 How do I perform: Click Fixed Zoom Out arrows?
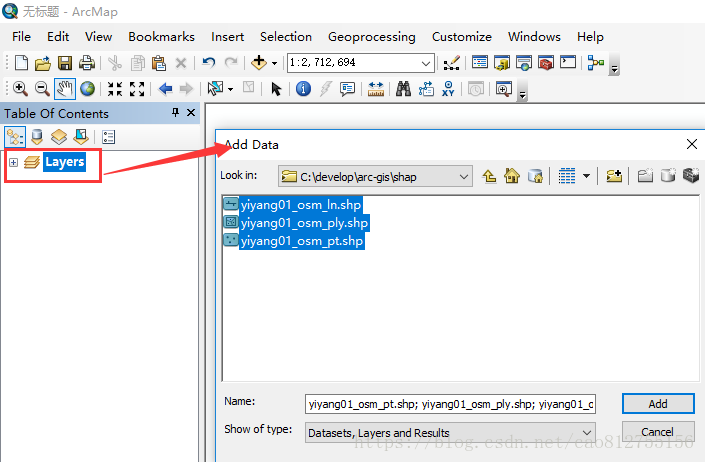coord(137,89)
